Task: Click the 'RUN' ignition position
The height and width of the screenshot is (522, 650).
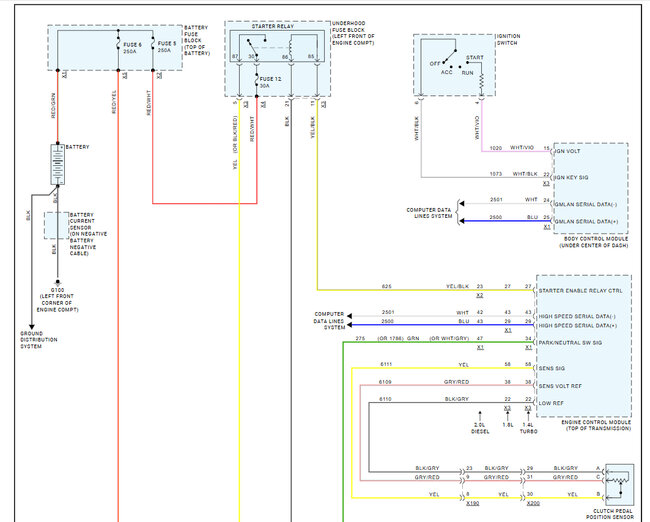Action: pyautogui.click(x=467, y=73)
